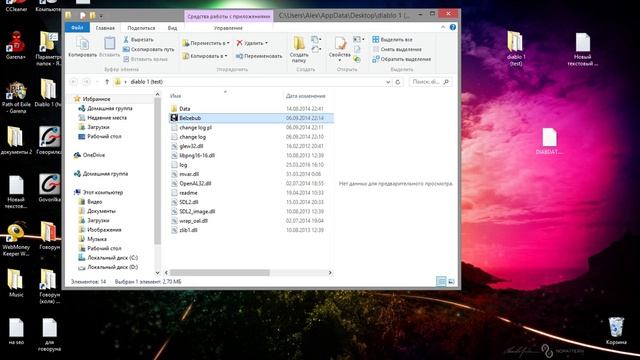Click Снять выделение (Select none) in ribbon
The height and width of the screenshot is (360, 640).
[397, 49]
